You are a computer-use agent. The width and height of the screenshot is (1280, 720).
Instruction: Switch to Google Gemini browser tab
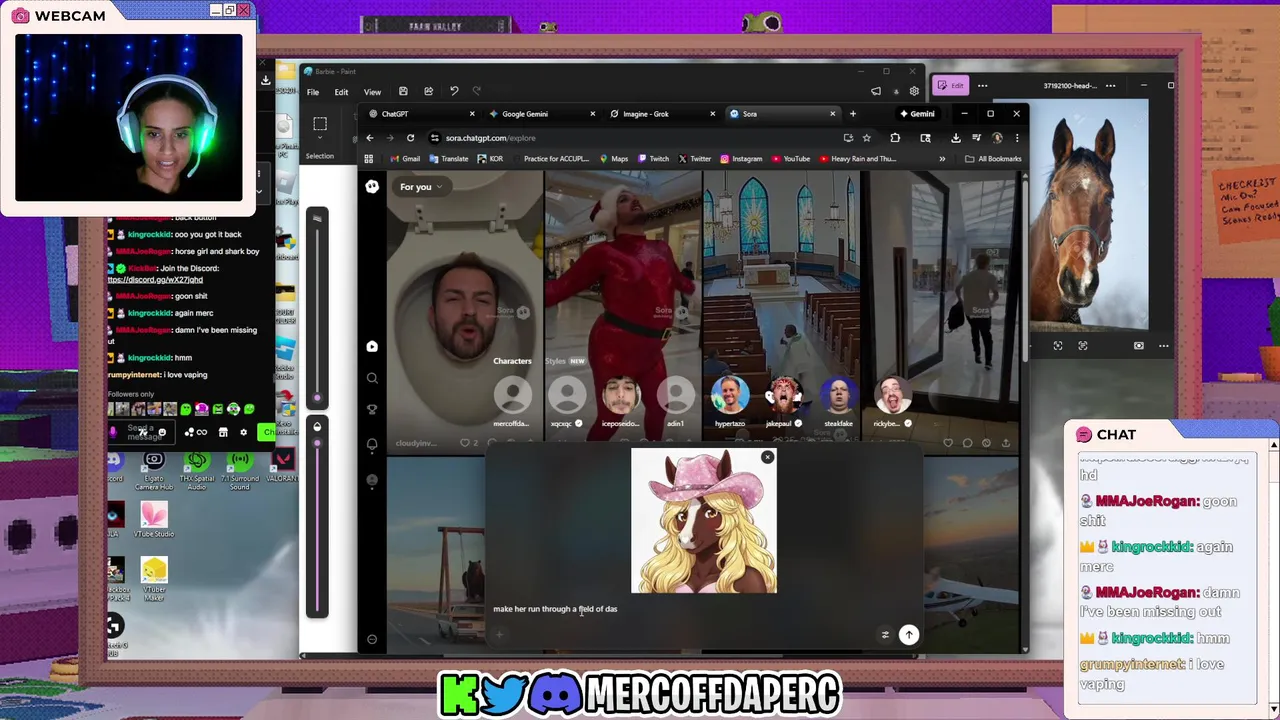pos(542,114)
